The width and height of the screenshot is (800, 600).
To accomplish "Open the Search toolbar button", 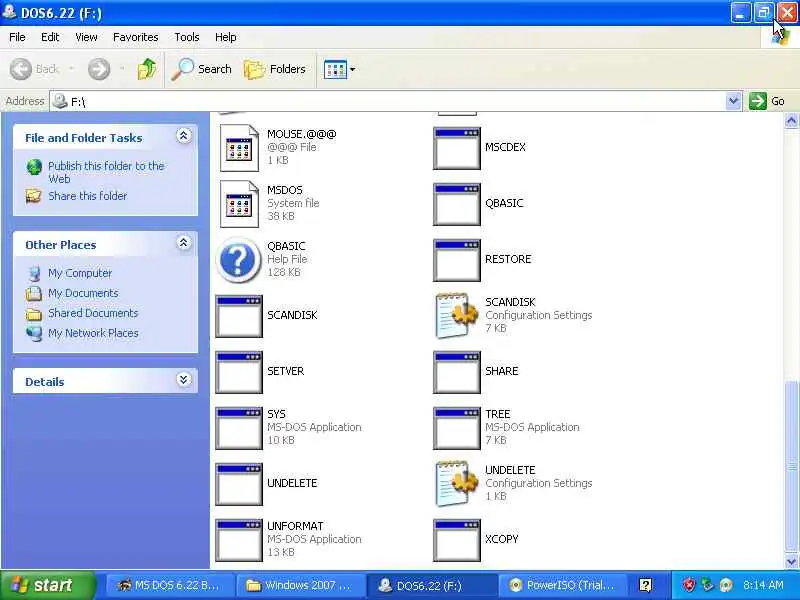I will point(202,69).
